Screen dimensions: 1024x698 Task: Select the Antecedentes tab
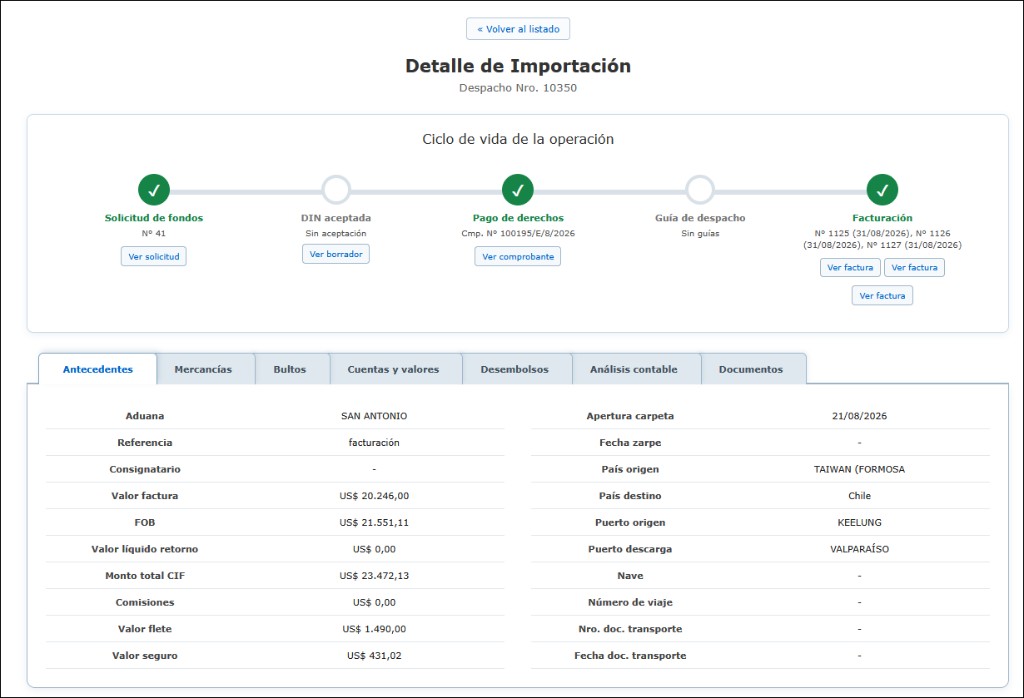click(x=98, y=369)
